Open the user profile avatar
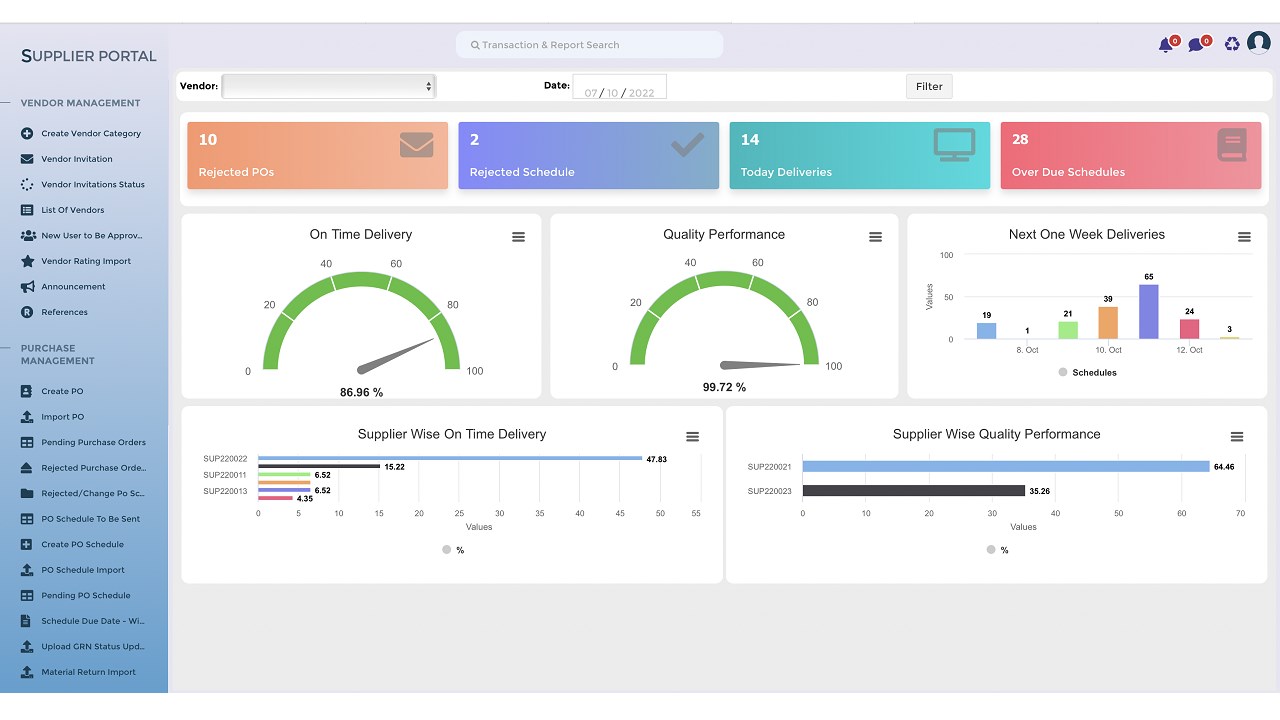The image size is (1280, 720). [1258, 43]
